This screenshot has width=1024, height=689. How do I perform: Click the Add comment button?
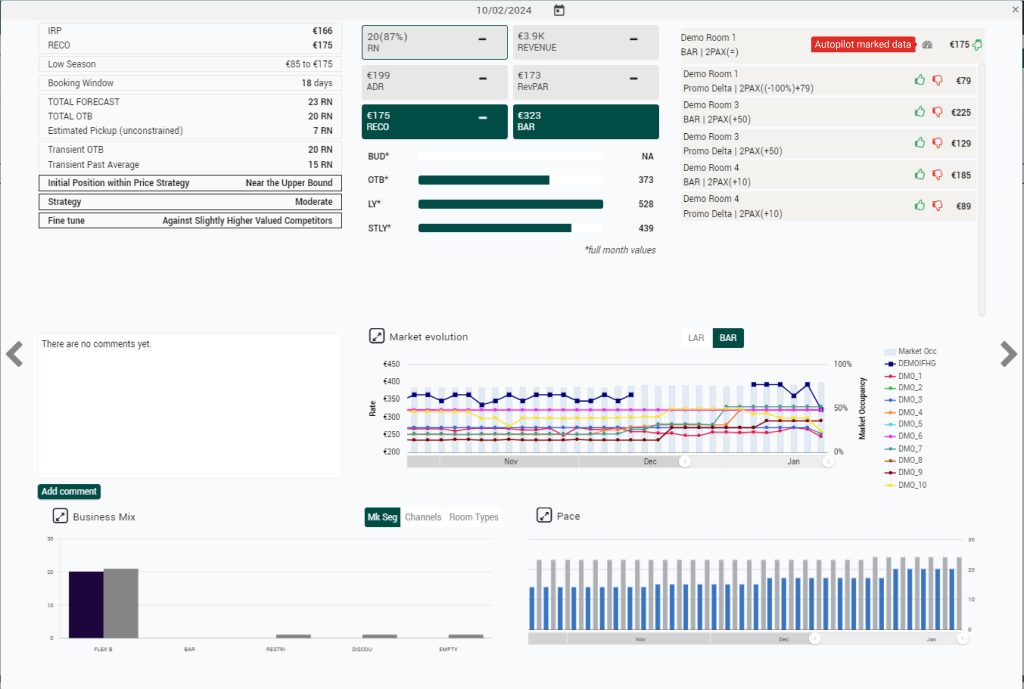click(x=69, y=491)
